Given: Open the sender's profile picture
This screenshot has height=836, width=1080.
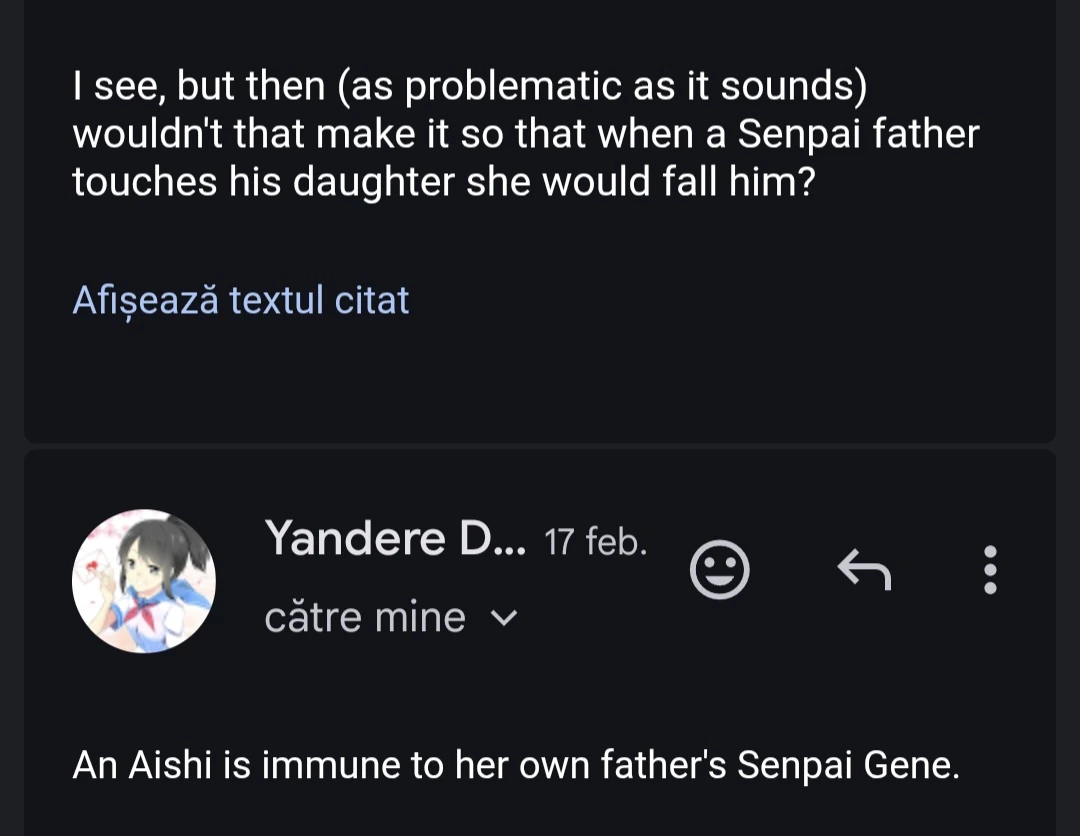Looking at the screenshot, I should 144,581.
